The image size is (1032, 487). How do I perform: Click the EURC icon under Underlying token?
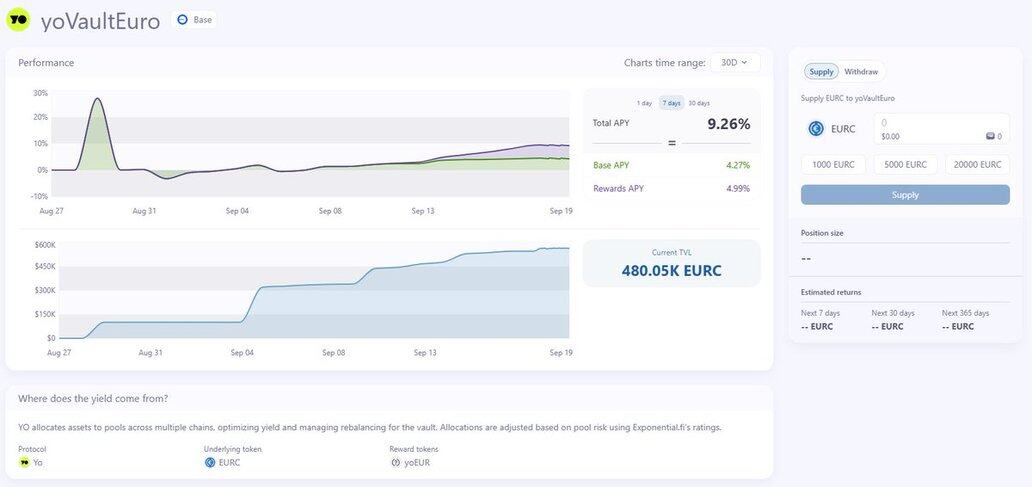pos(210,462)
